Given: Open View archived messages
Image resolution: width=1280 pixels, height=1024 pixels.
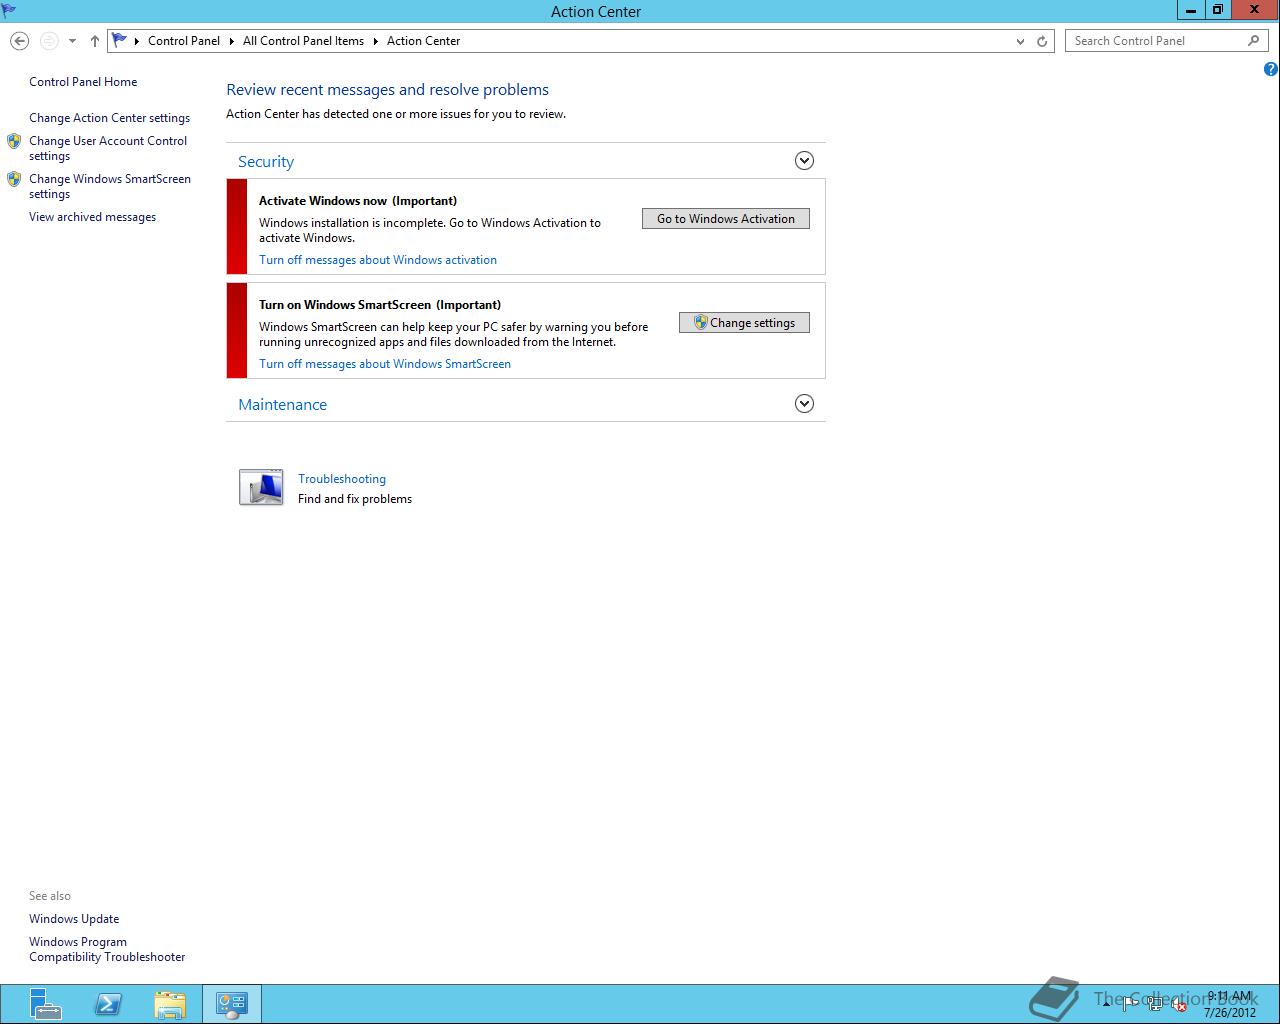Looking at the screenshot, I should tap(92, 217).
